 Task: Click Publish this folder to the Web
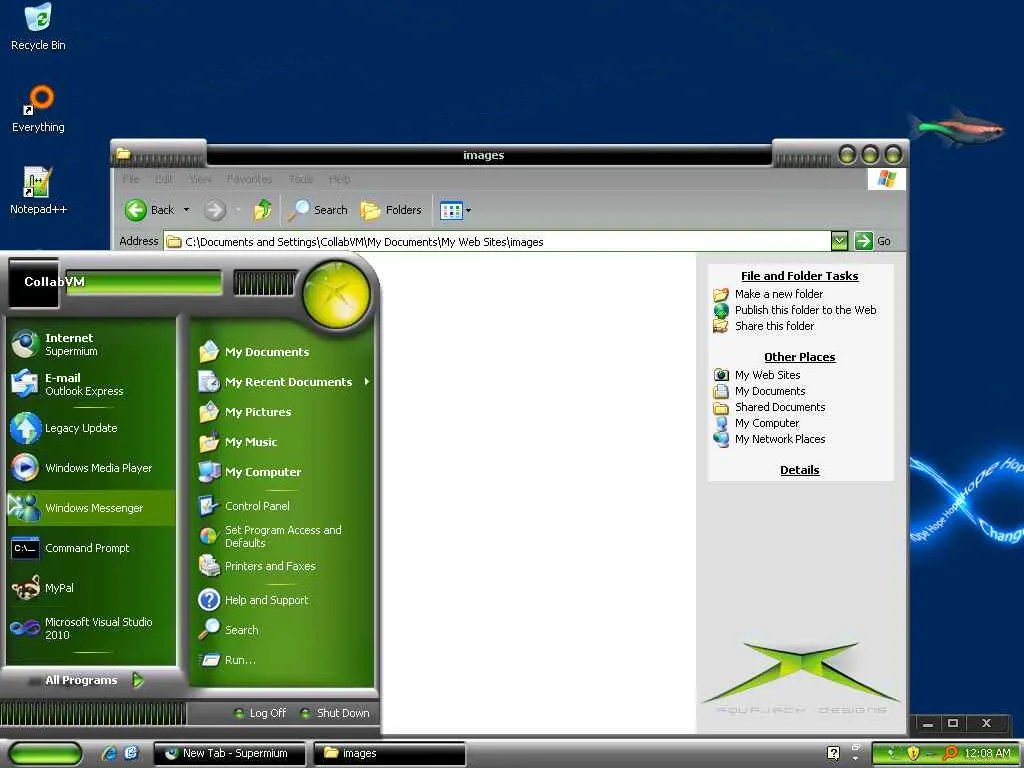805,310
